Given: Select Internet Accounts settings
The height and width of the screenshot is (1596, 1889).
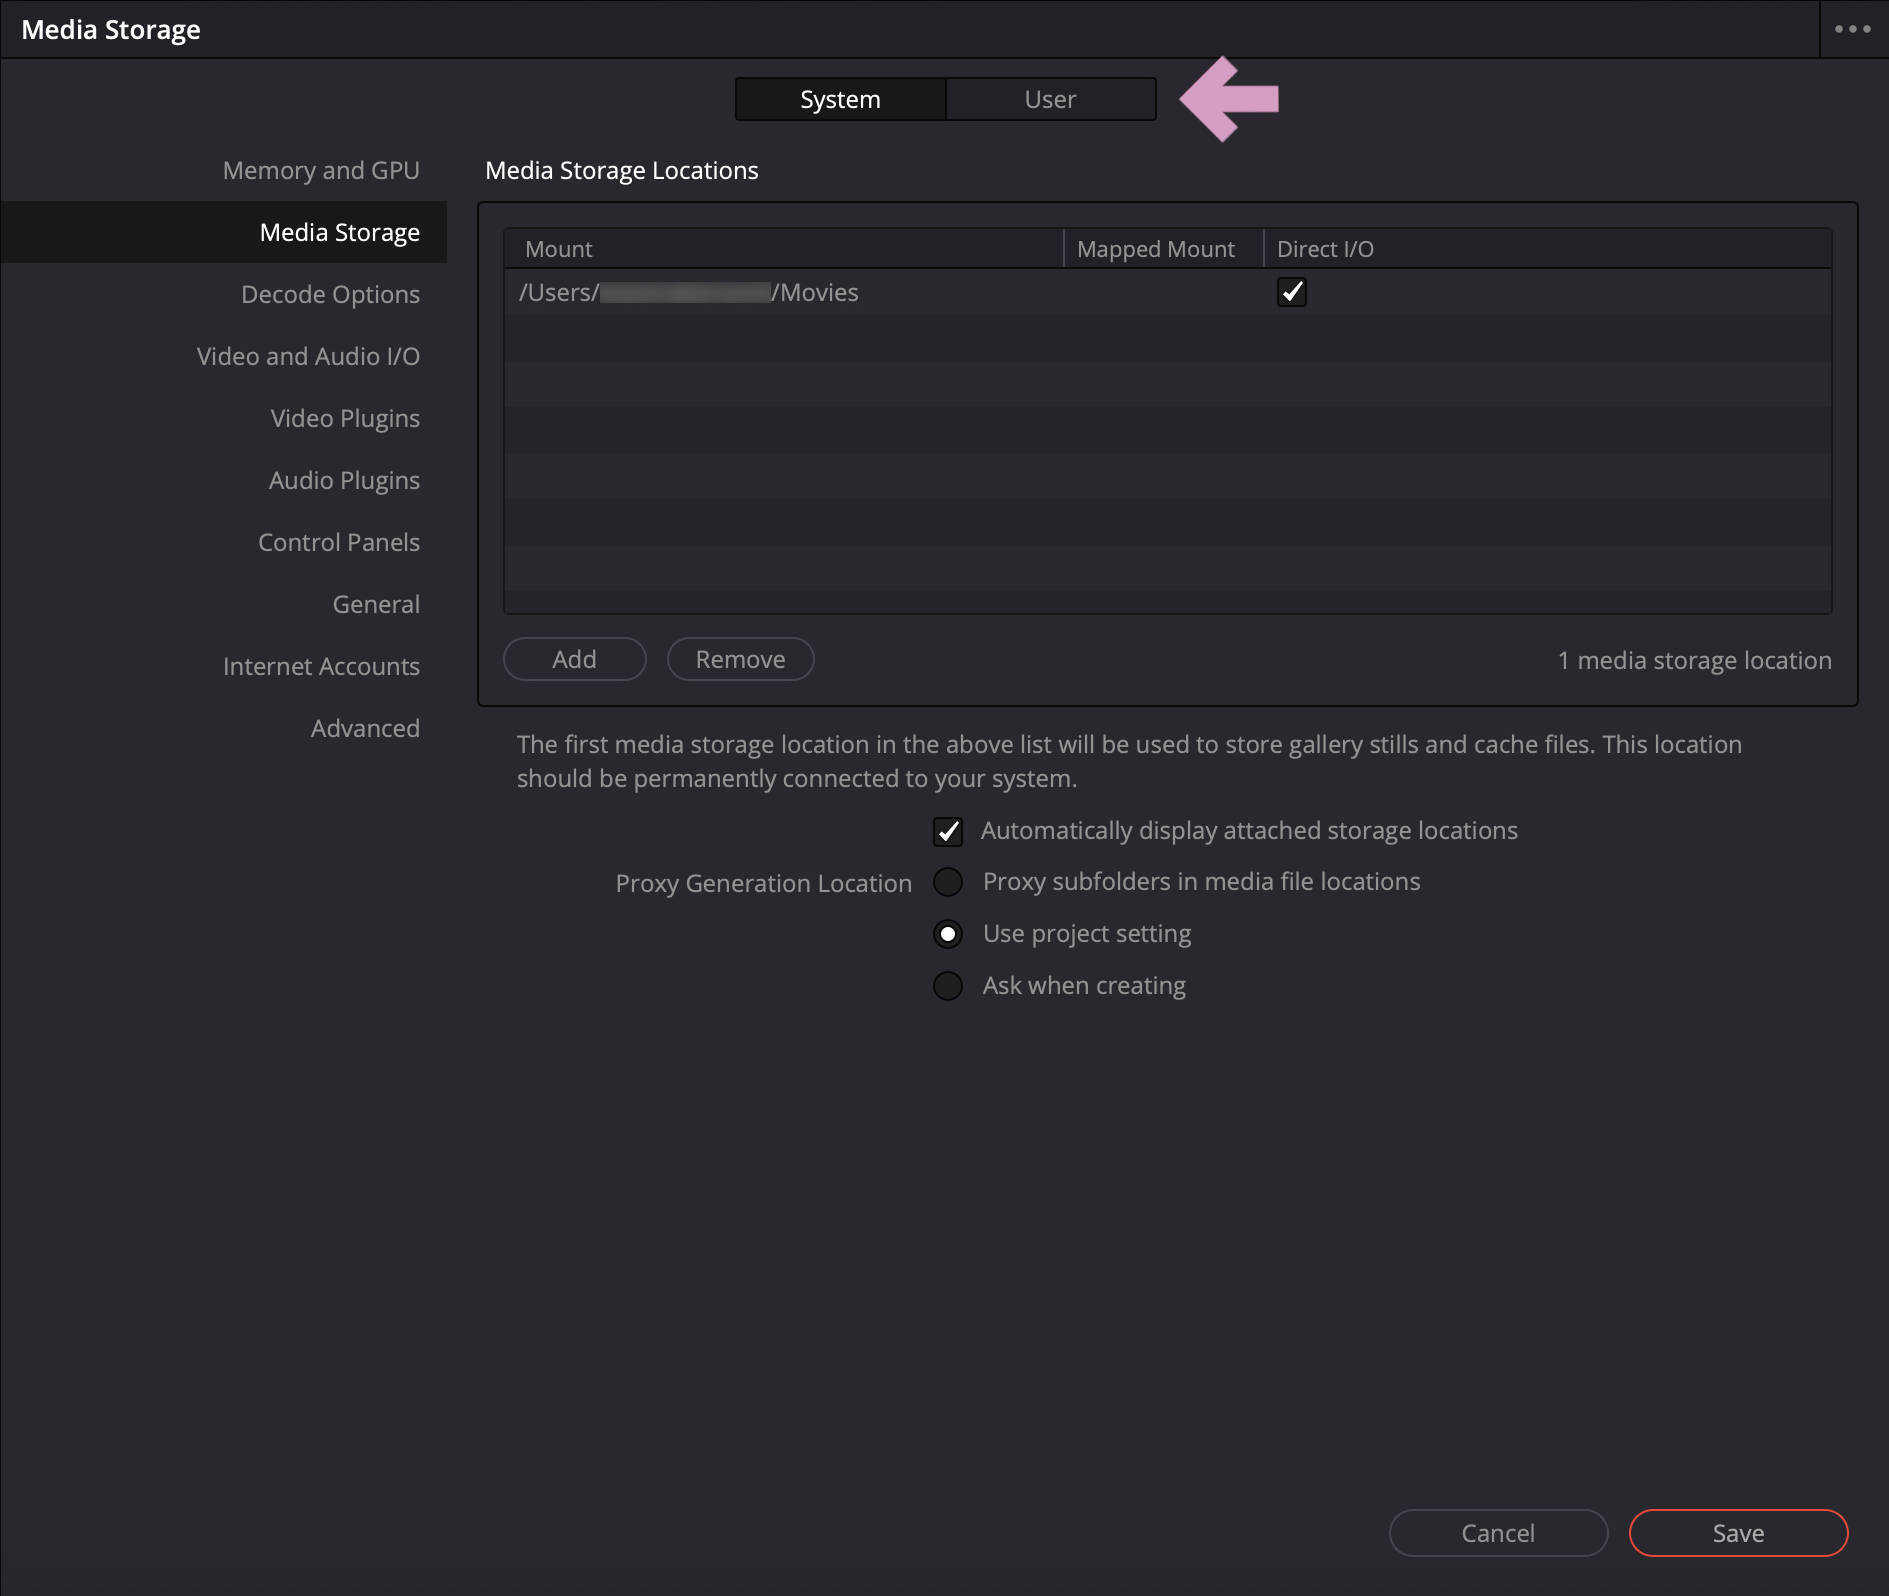Looking at the screenshot, I should pyautogui.click(x=321, y=665).
